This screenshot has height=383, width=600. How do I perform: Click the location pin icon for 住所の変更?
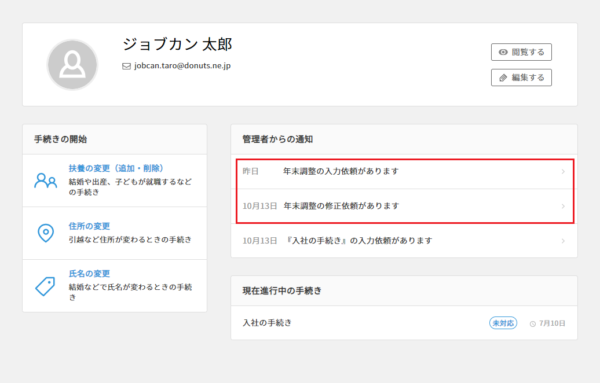tap(46, 233)
